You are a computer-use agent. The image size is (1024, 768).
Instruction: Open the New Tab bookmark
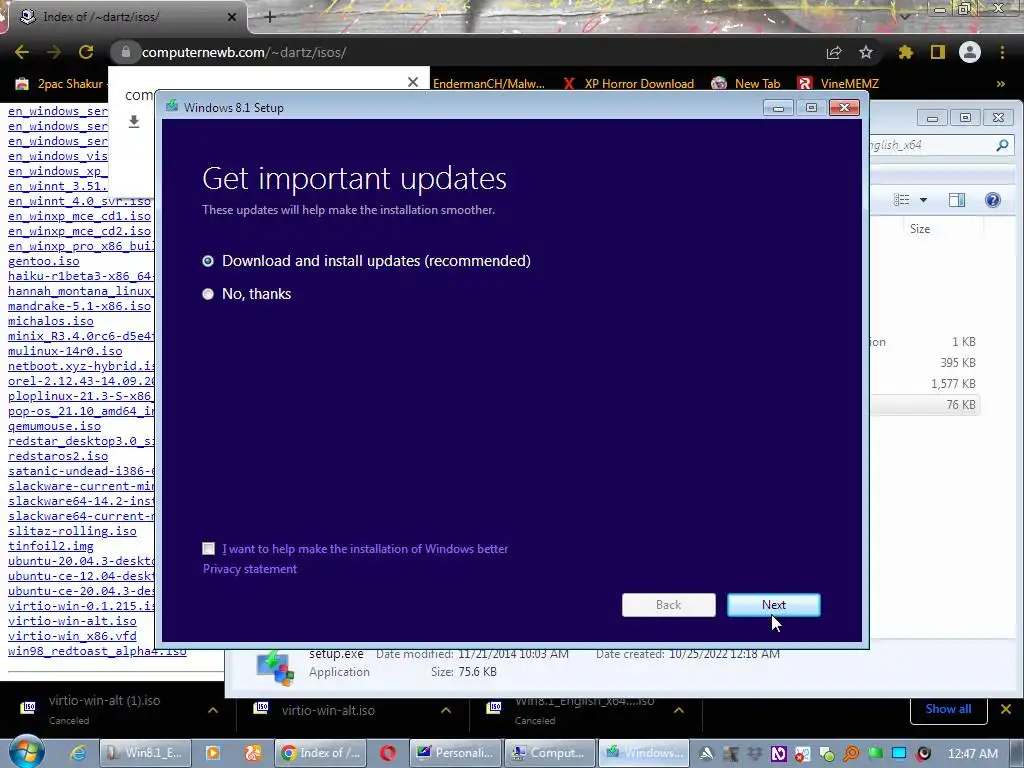[746, 84]
